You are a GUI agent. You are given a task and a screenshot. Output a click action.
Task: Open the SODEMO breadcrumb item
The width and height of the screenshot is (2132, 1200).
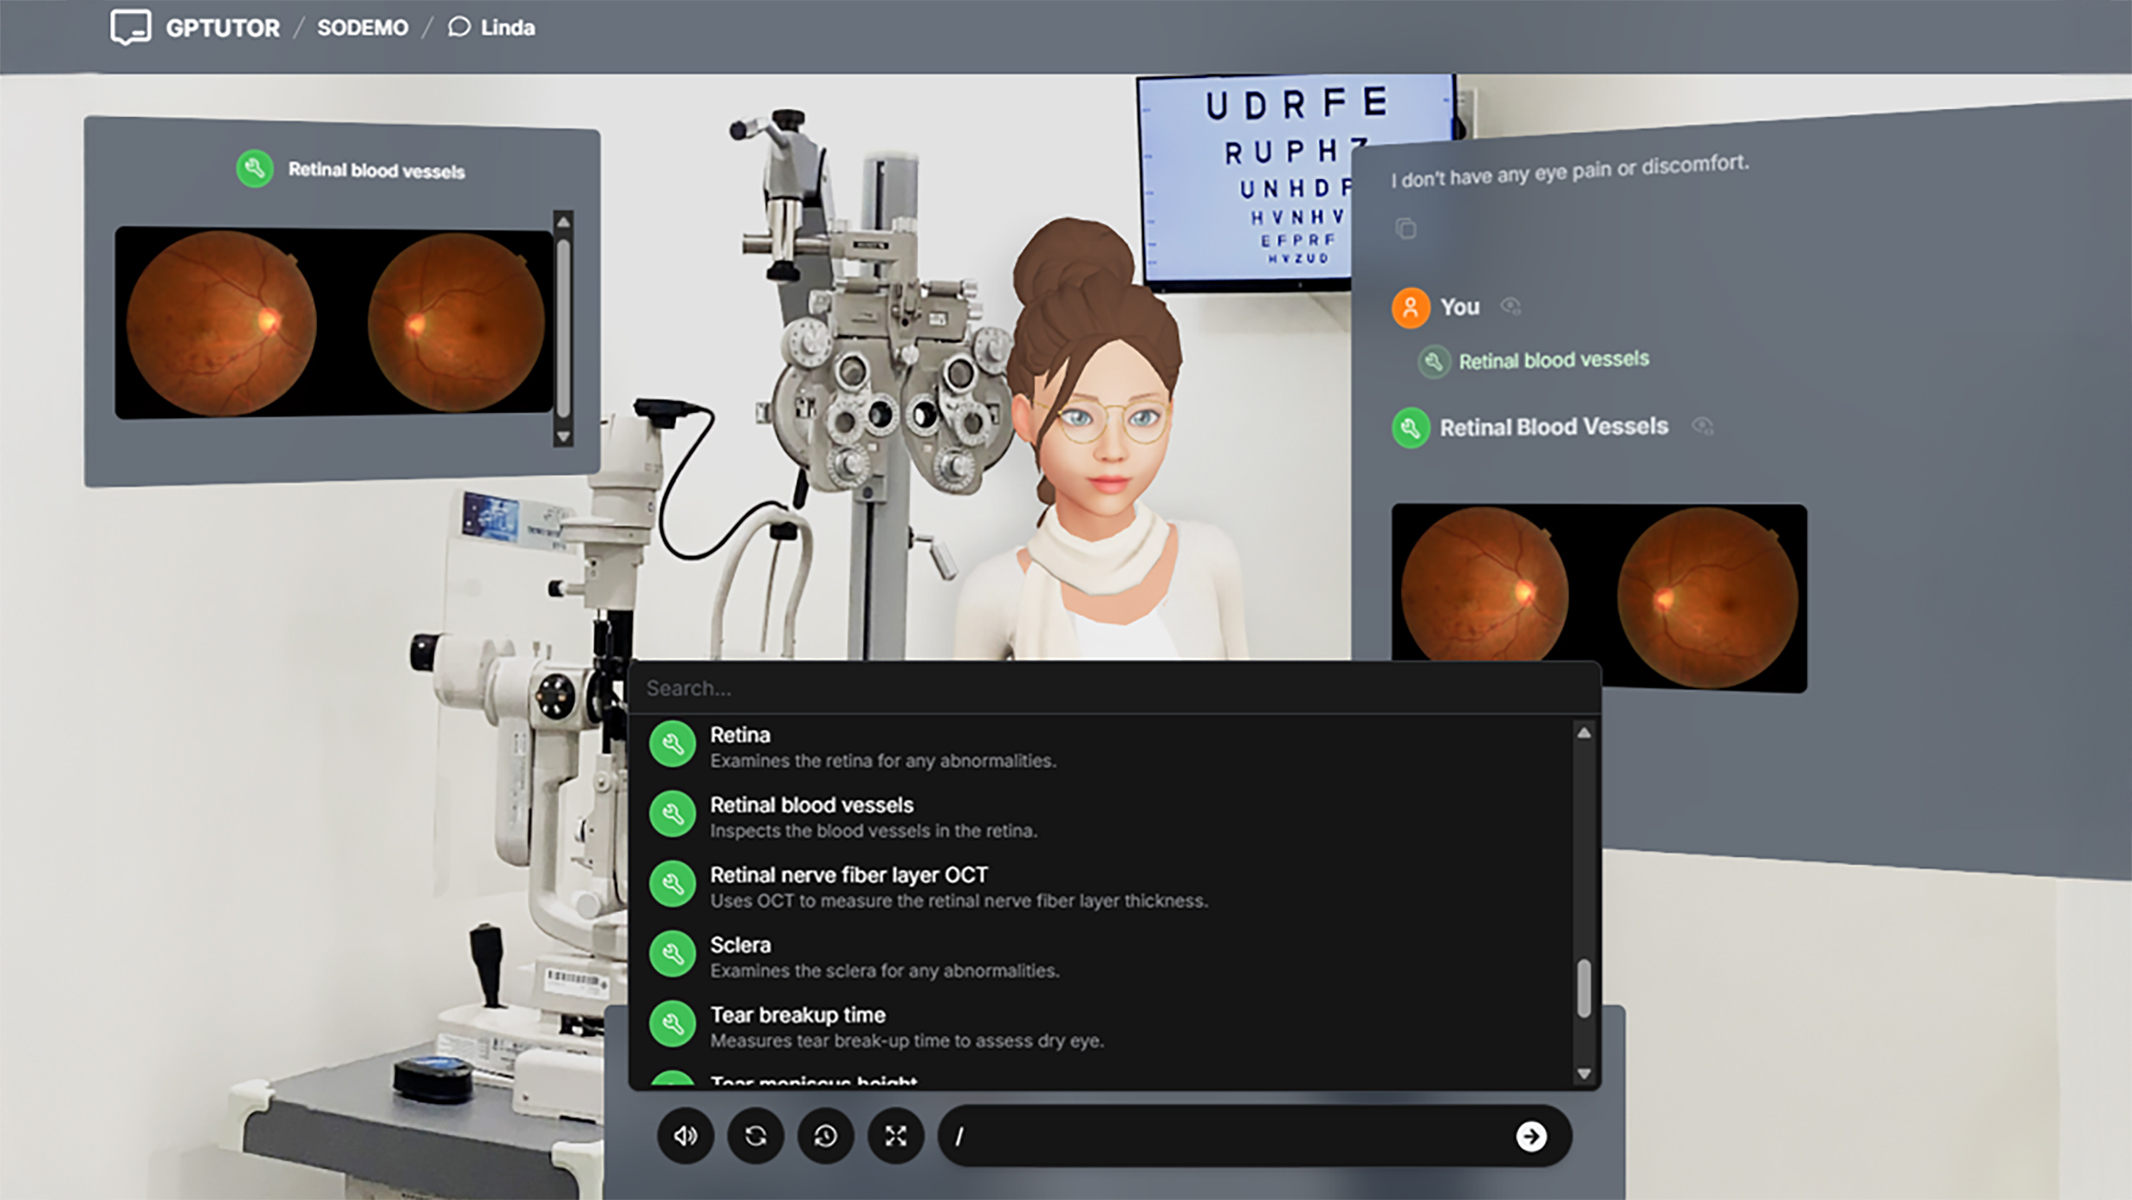[x=362, y=27]
